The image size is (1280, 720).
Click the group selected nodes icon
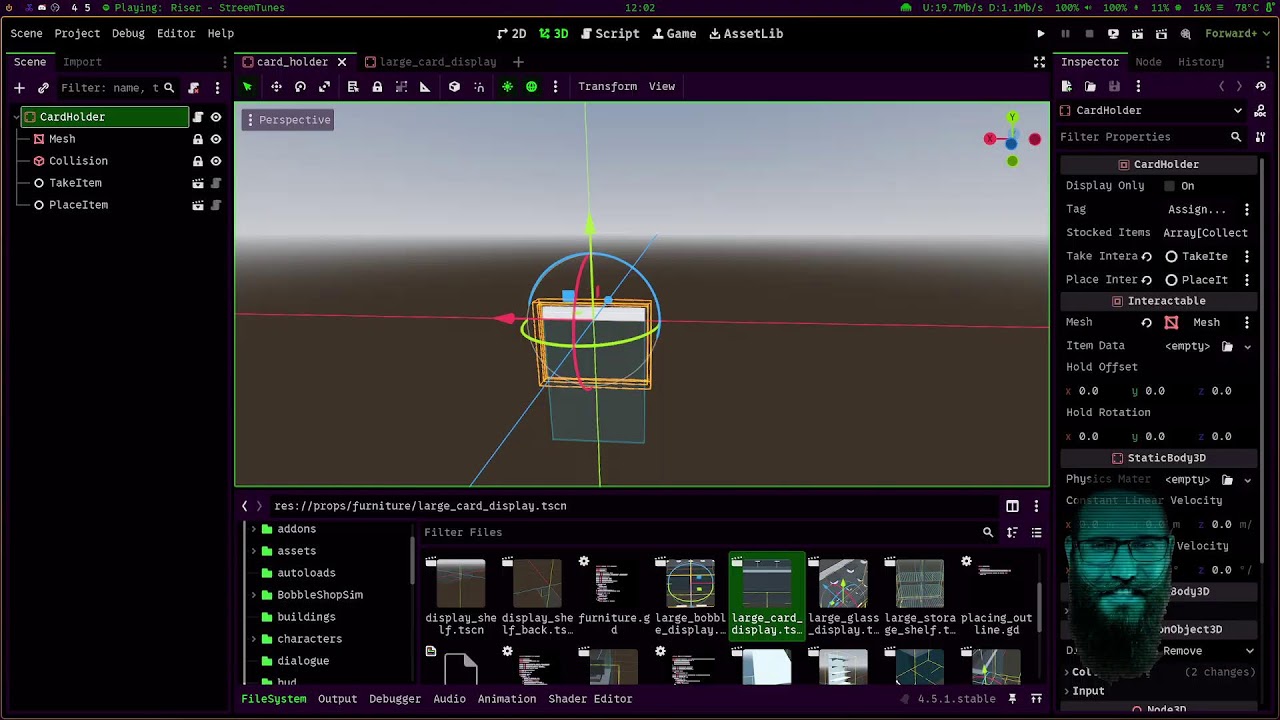(x=401, y=87)
